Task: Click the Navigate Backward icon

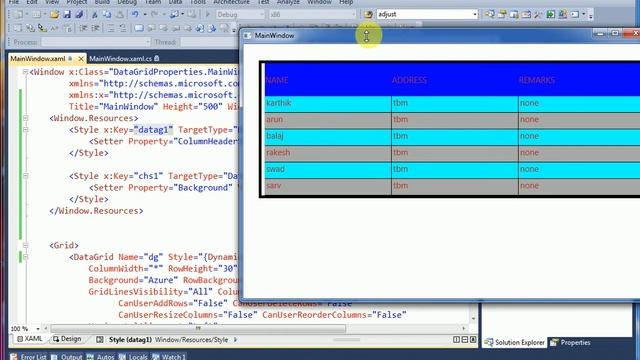Action: point(174,14)
